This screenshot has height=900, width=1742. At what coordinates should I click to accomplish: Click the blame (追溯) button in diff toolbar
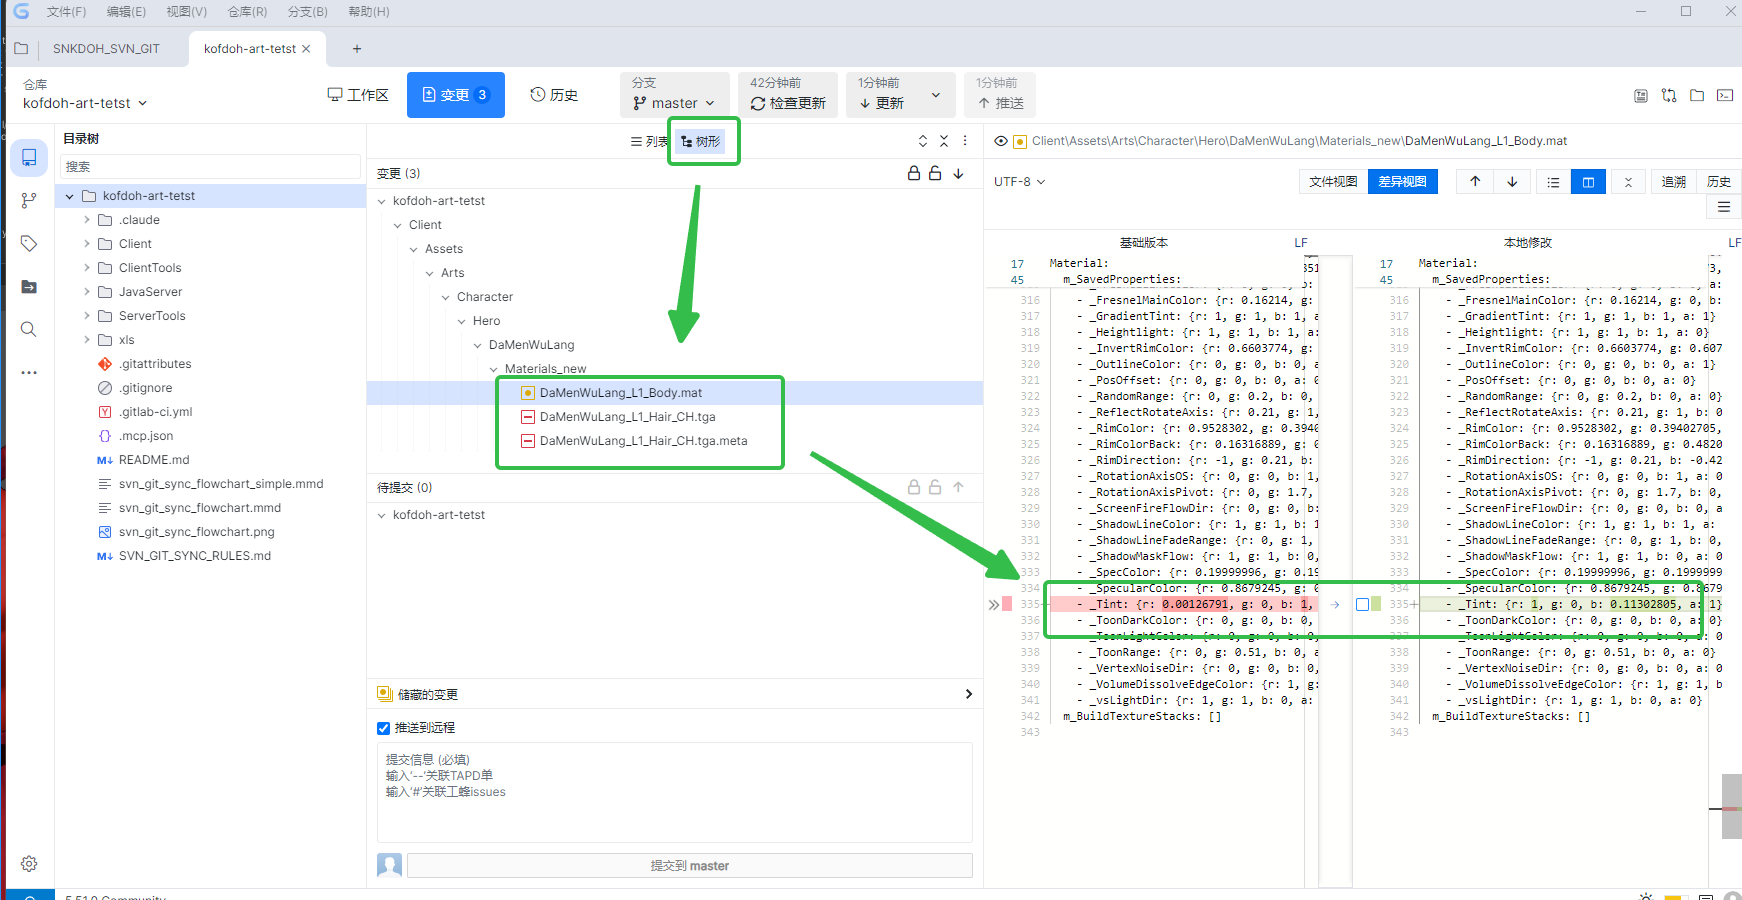tap(1673, 181)
